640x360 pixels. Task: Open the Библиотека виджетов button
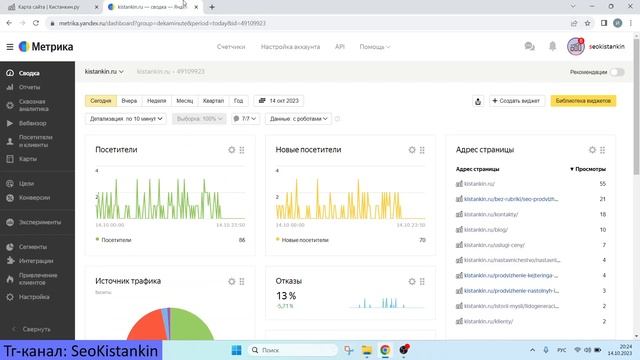point(583,101)
